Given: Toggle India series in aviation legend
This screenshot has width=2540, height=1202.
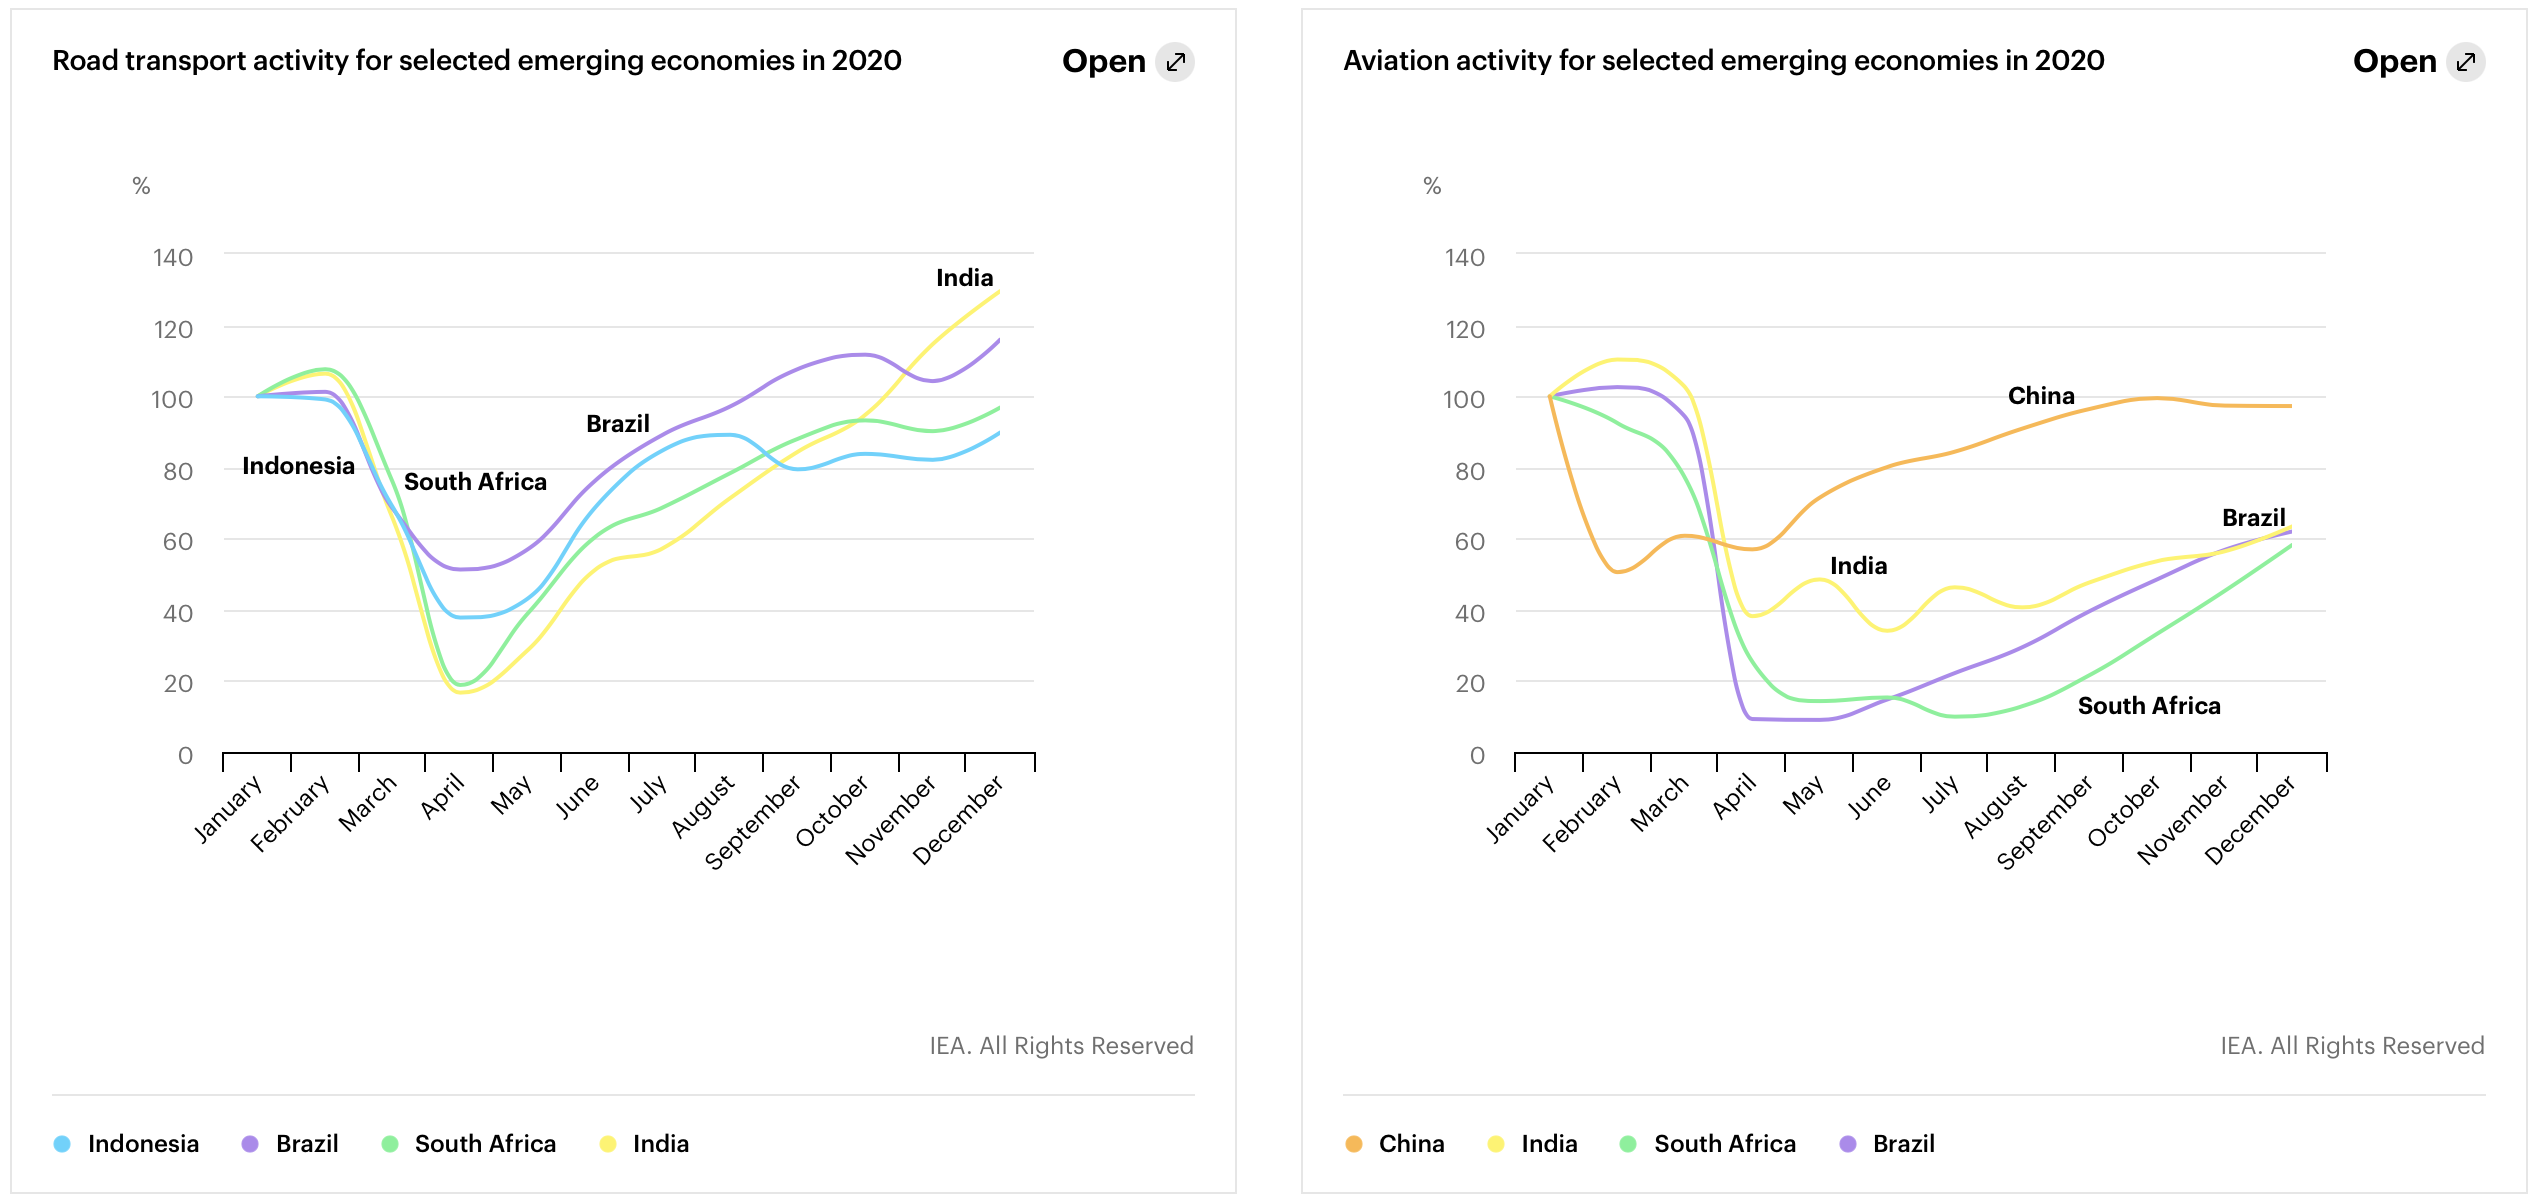Looking at the screenshot, I should (x=1549, y=1143).
